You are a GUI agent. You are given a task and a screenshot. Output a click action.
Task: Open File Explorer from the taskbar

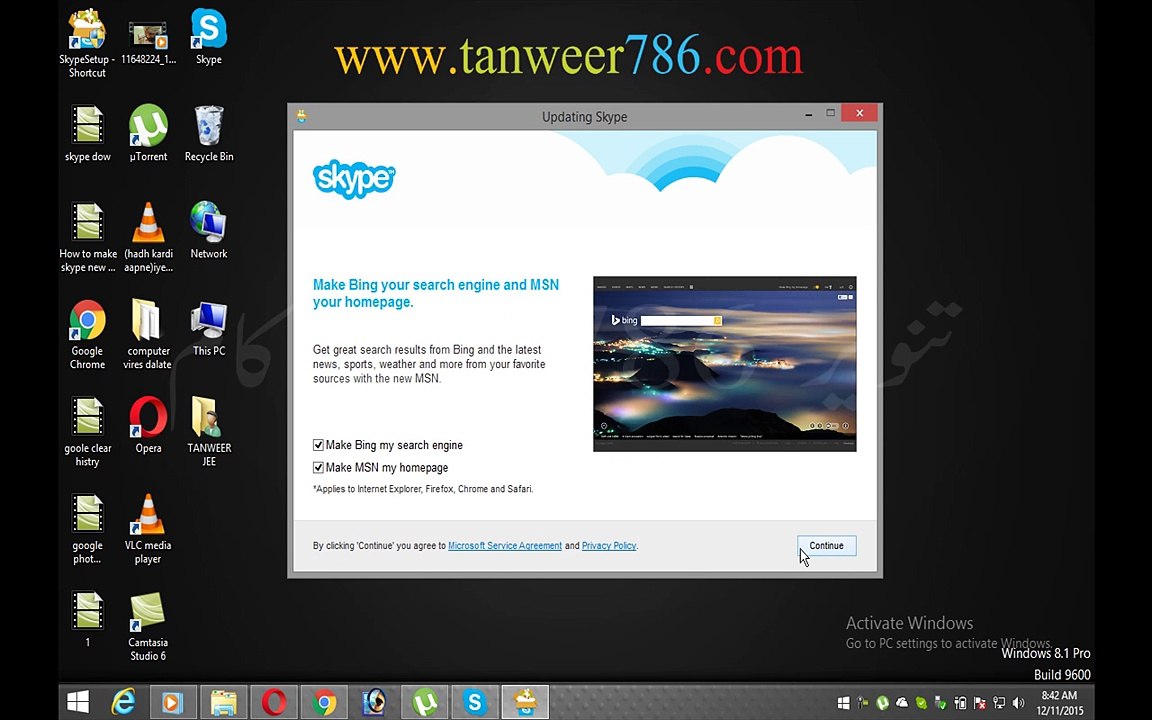(223, 702)
